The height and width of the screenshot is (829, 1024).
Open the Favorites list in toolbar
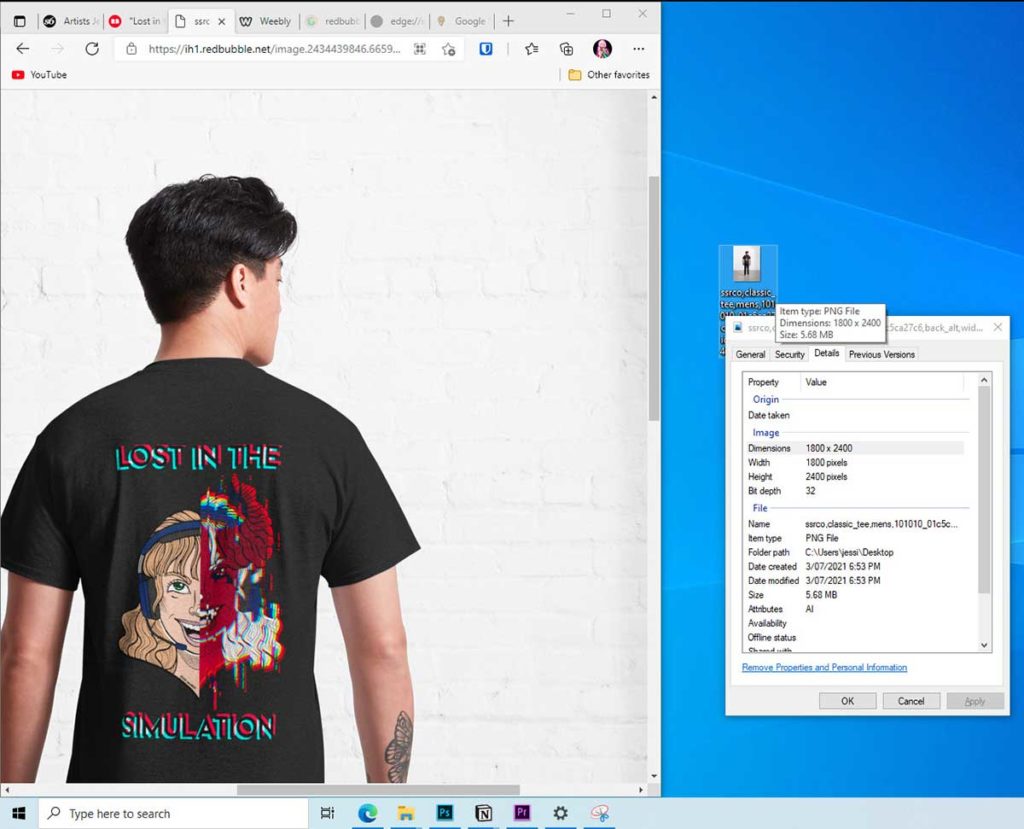click(532, 49)
